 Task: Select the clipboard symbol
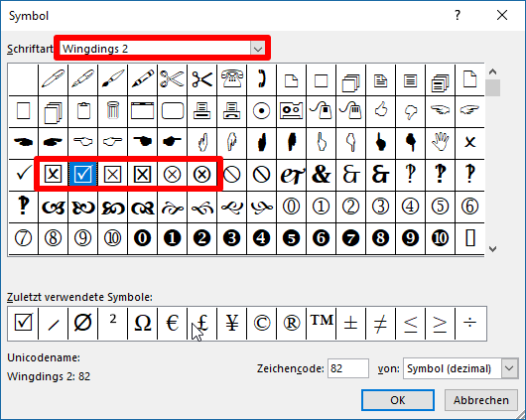coord(83,111)
